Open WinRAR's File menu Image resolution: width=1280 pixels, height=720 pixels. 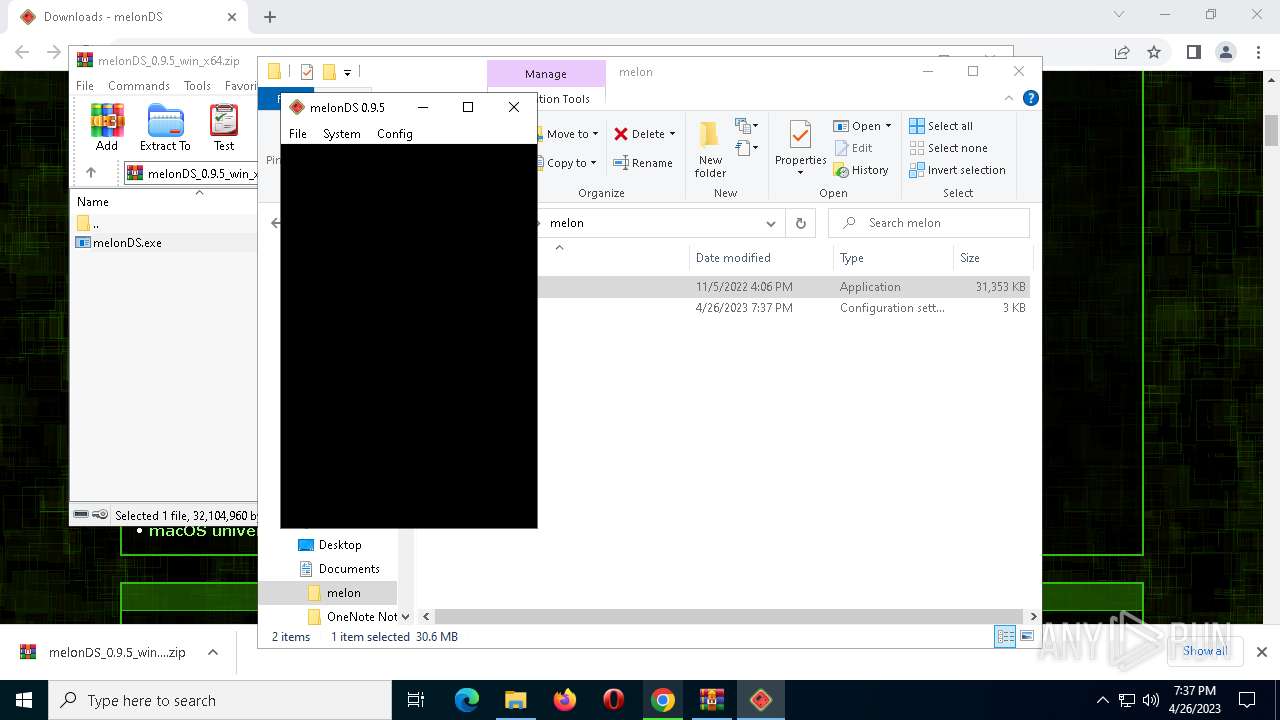click(85, 86)
